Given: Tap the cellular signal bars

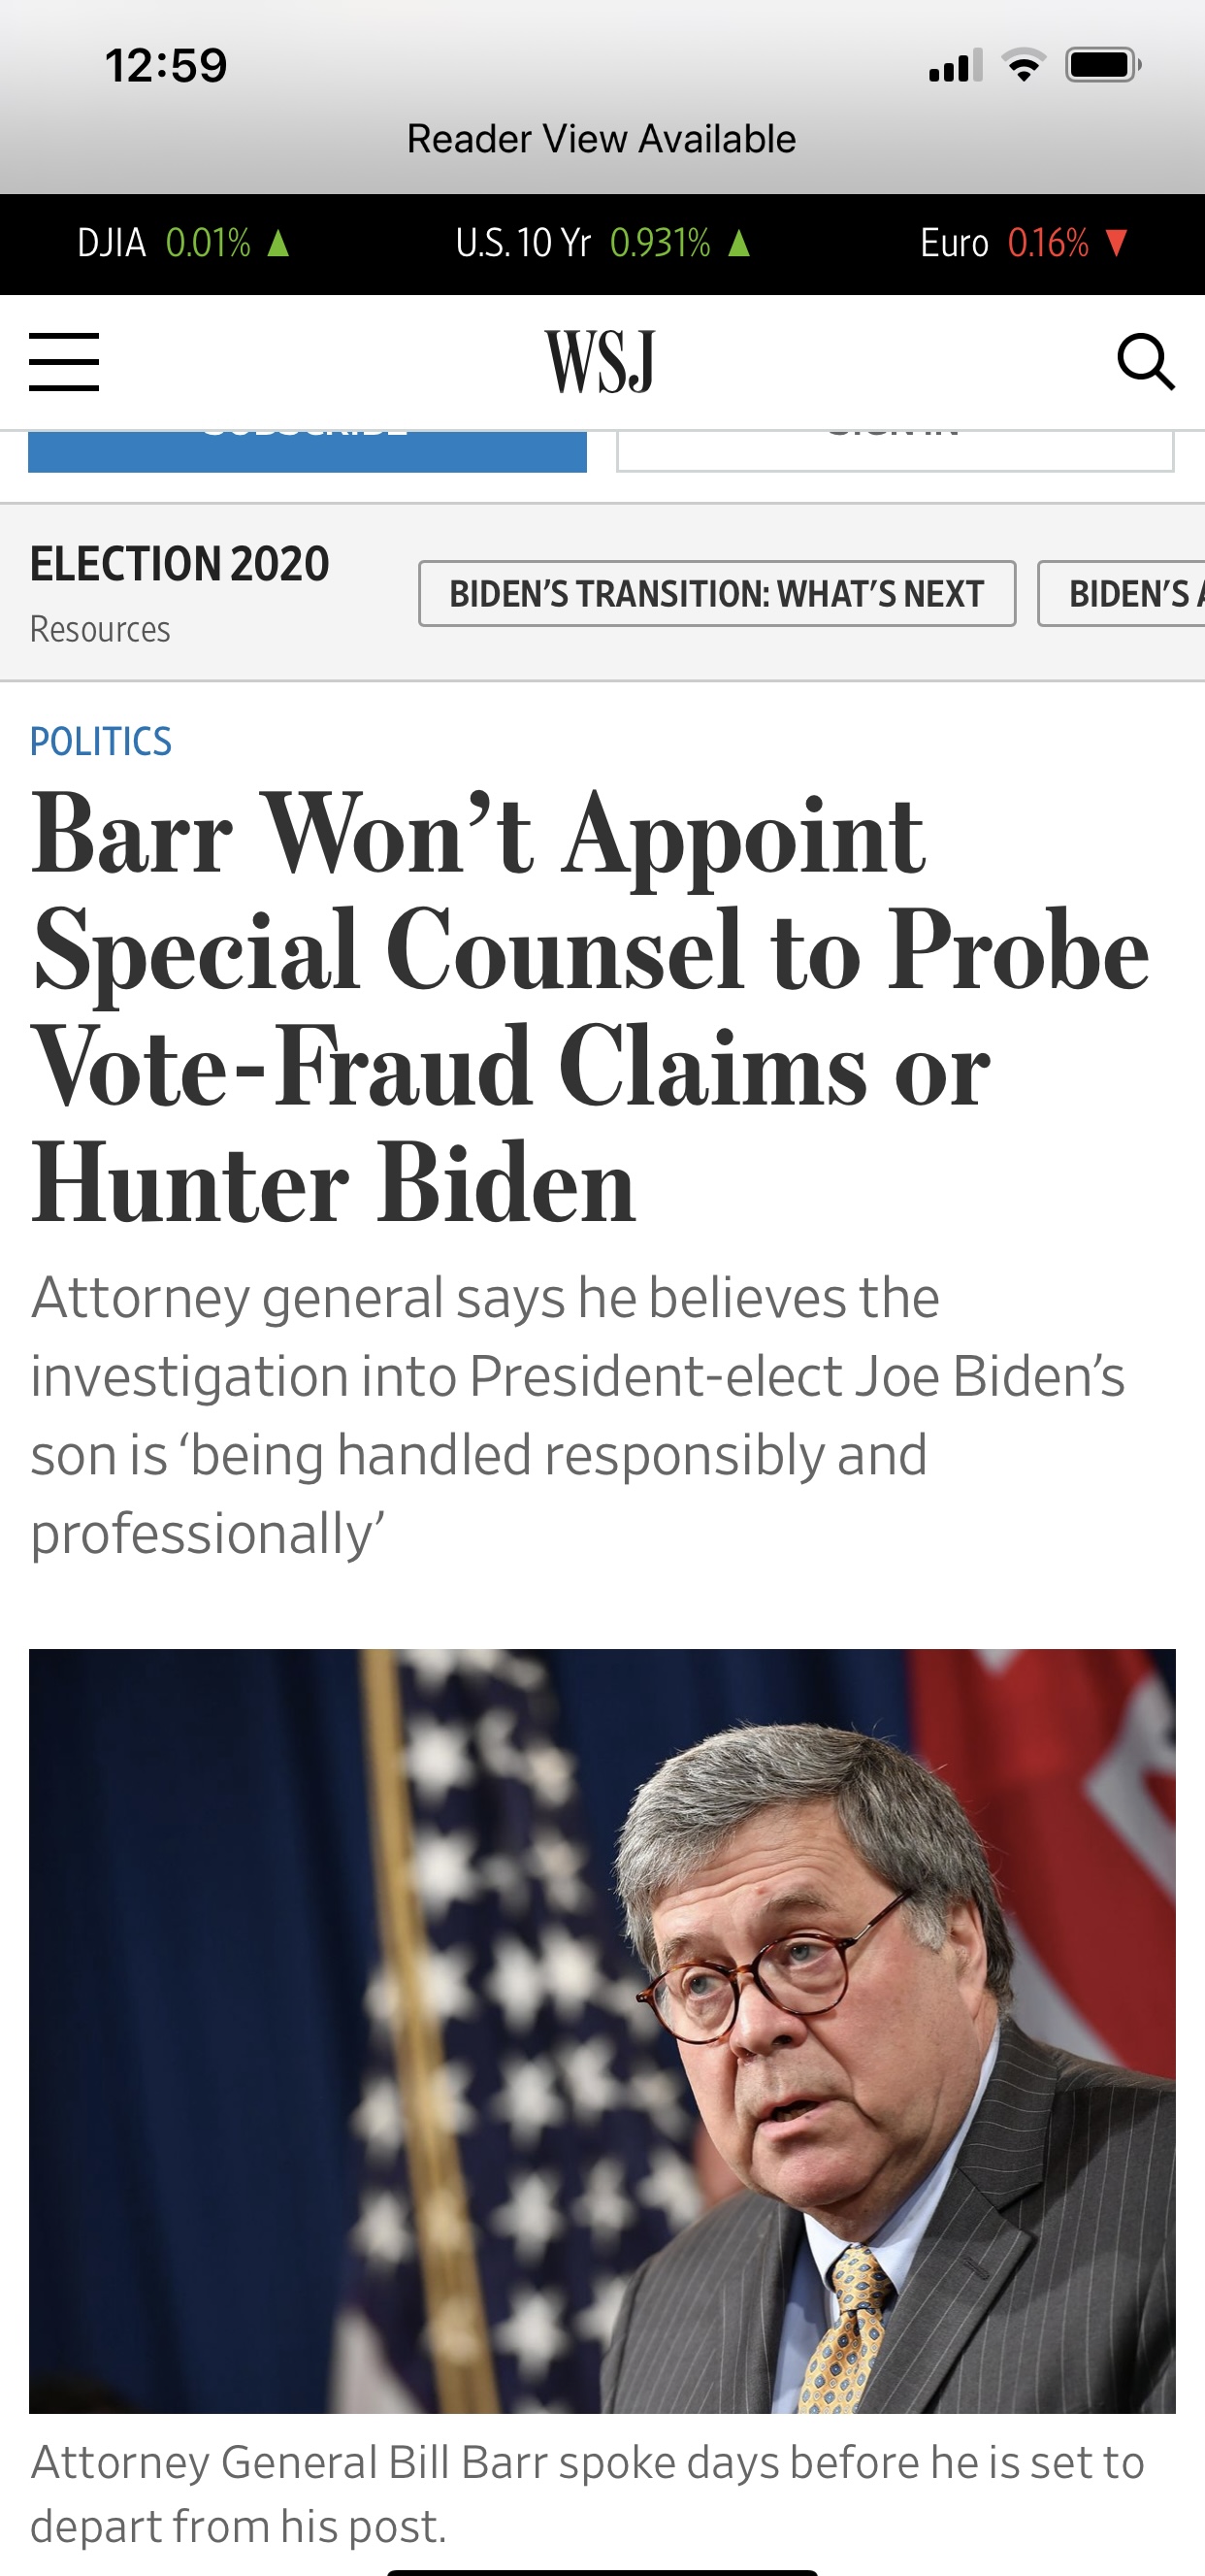Looking at the screenshot, I should point(955,66).
